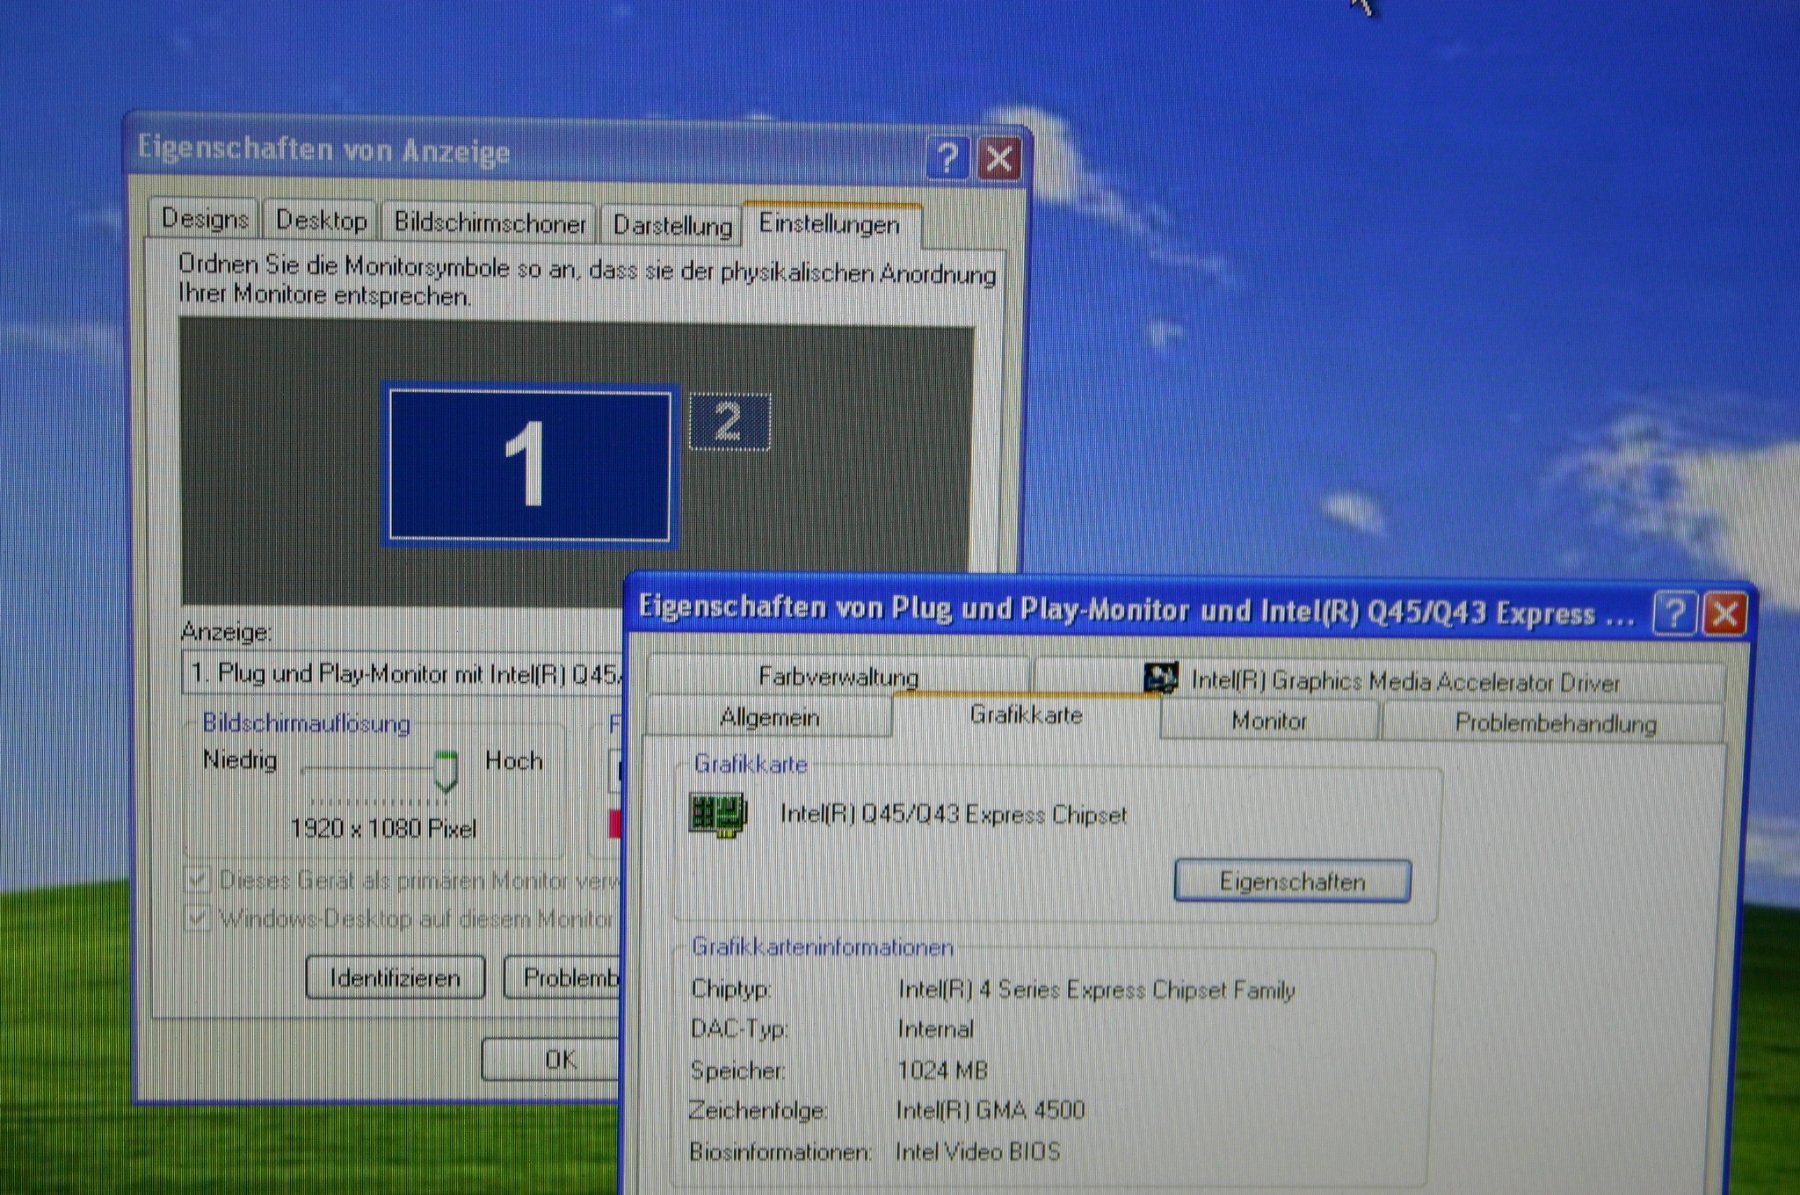Screen dimensions: 1800x1195
Task: Open the Bildschirmschoner tab
Action: pos(489,222)
